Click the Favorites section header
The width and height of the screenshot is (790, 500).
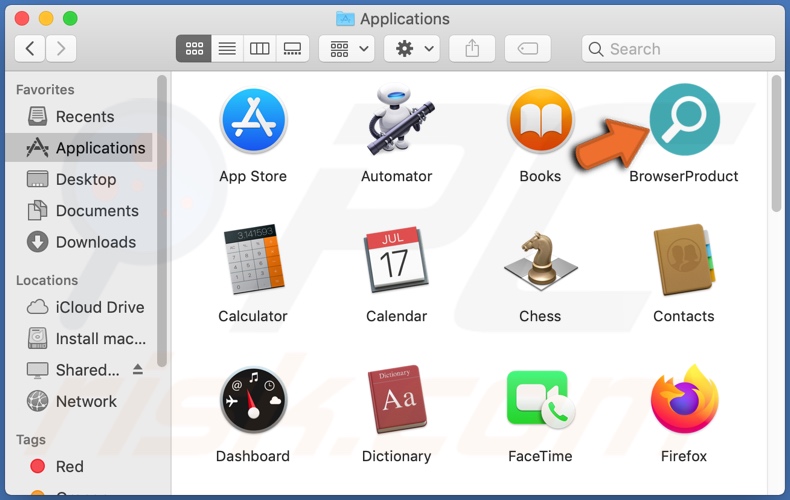click(x=45, y=90)
